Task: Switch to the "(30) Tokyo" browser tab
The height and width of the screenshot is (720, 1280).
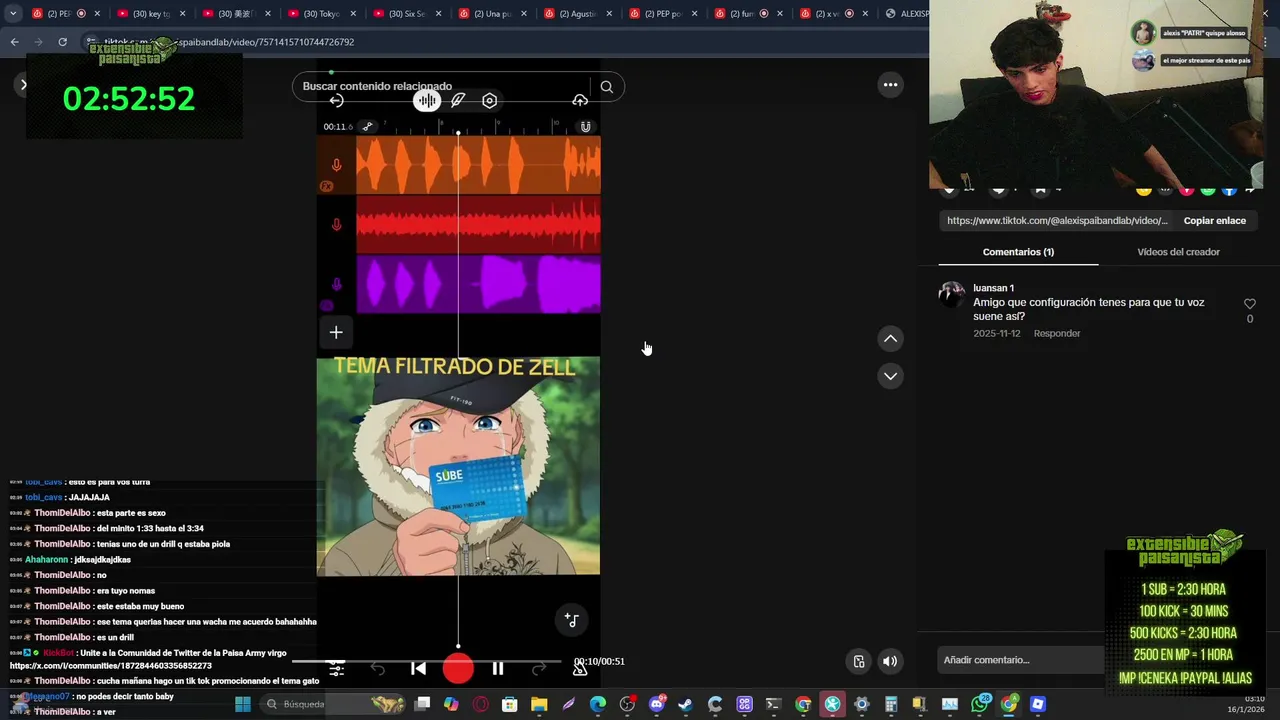Action: 321,14
